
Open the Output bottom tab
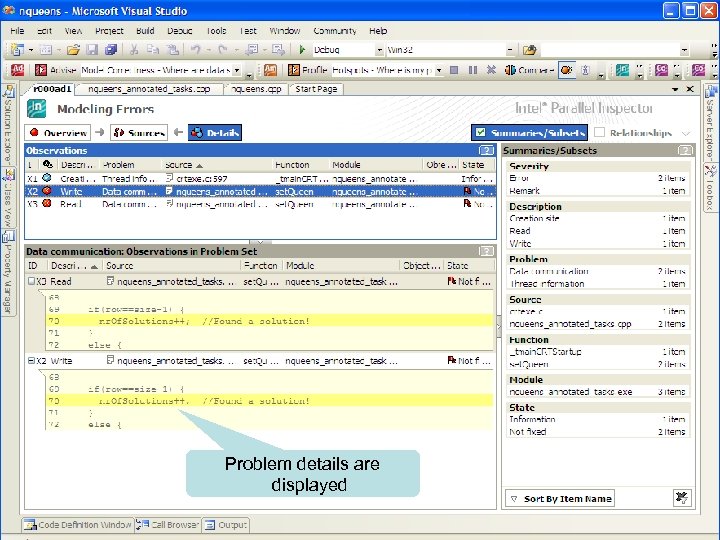click(x=226, y=524)
